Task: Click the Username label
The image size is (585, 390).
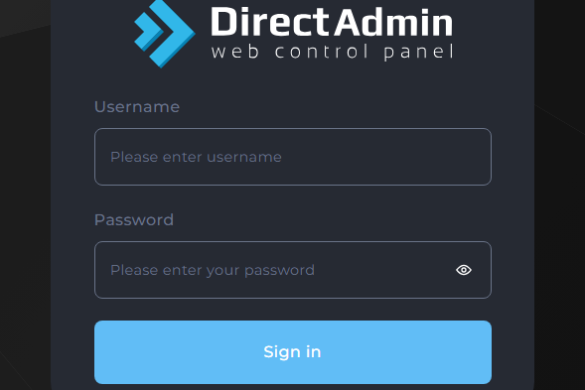Action: point(137,107)
